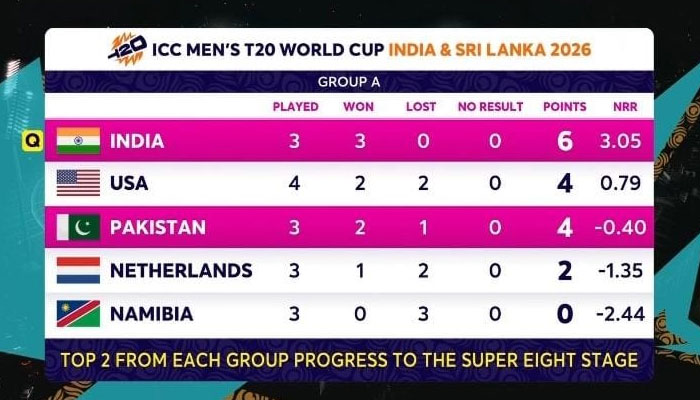Click the NO RESULT column header

490,107
